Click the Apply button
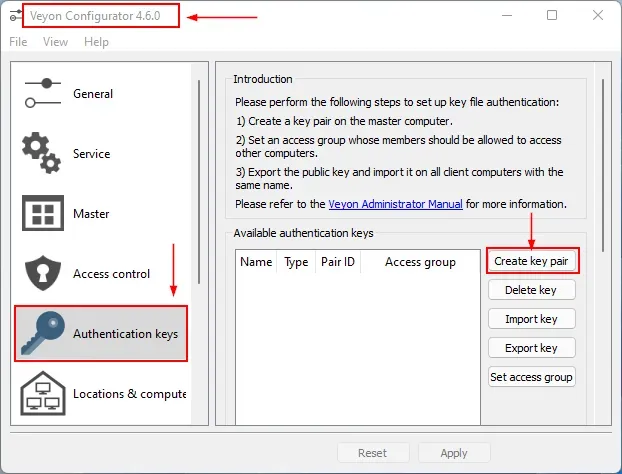Viewport: 622px width, 474px height. [454, 453]
